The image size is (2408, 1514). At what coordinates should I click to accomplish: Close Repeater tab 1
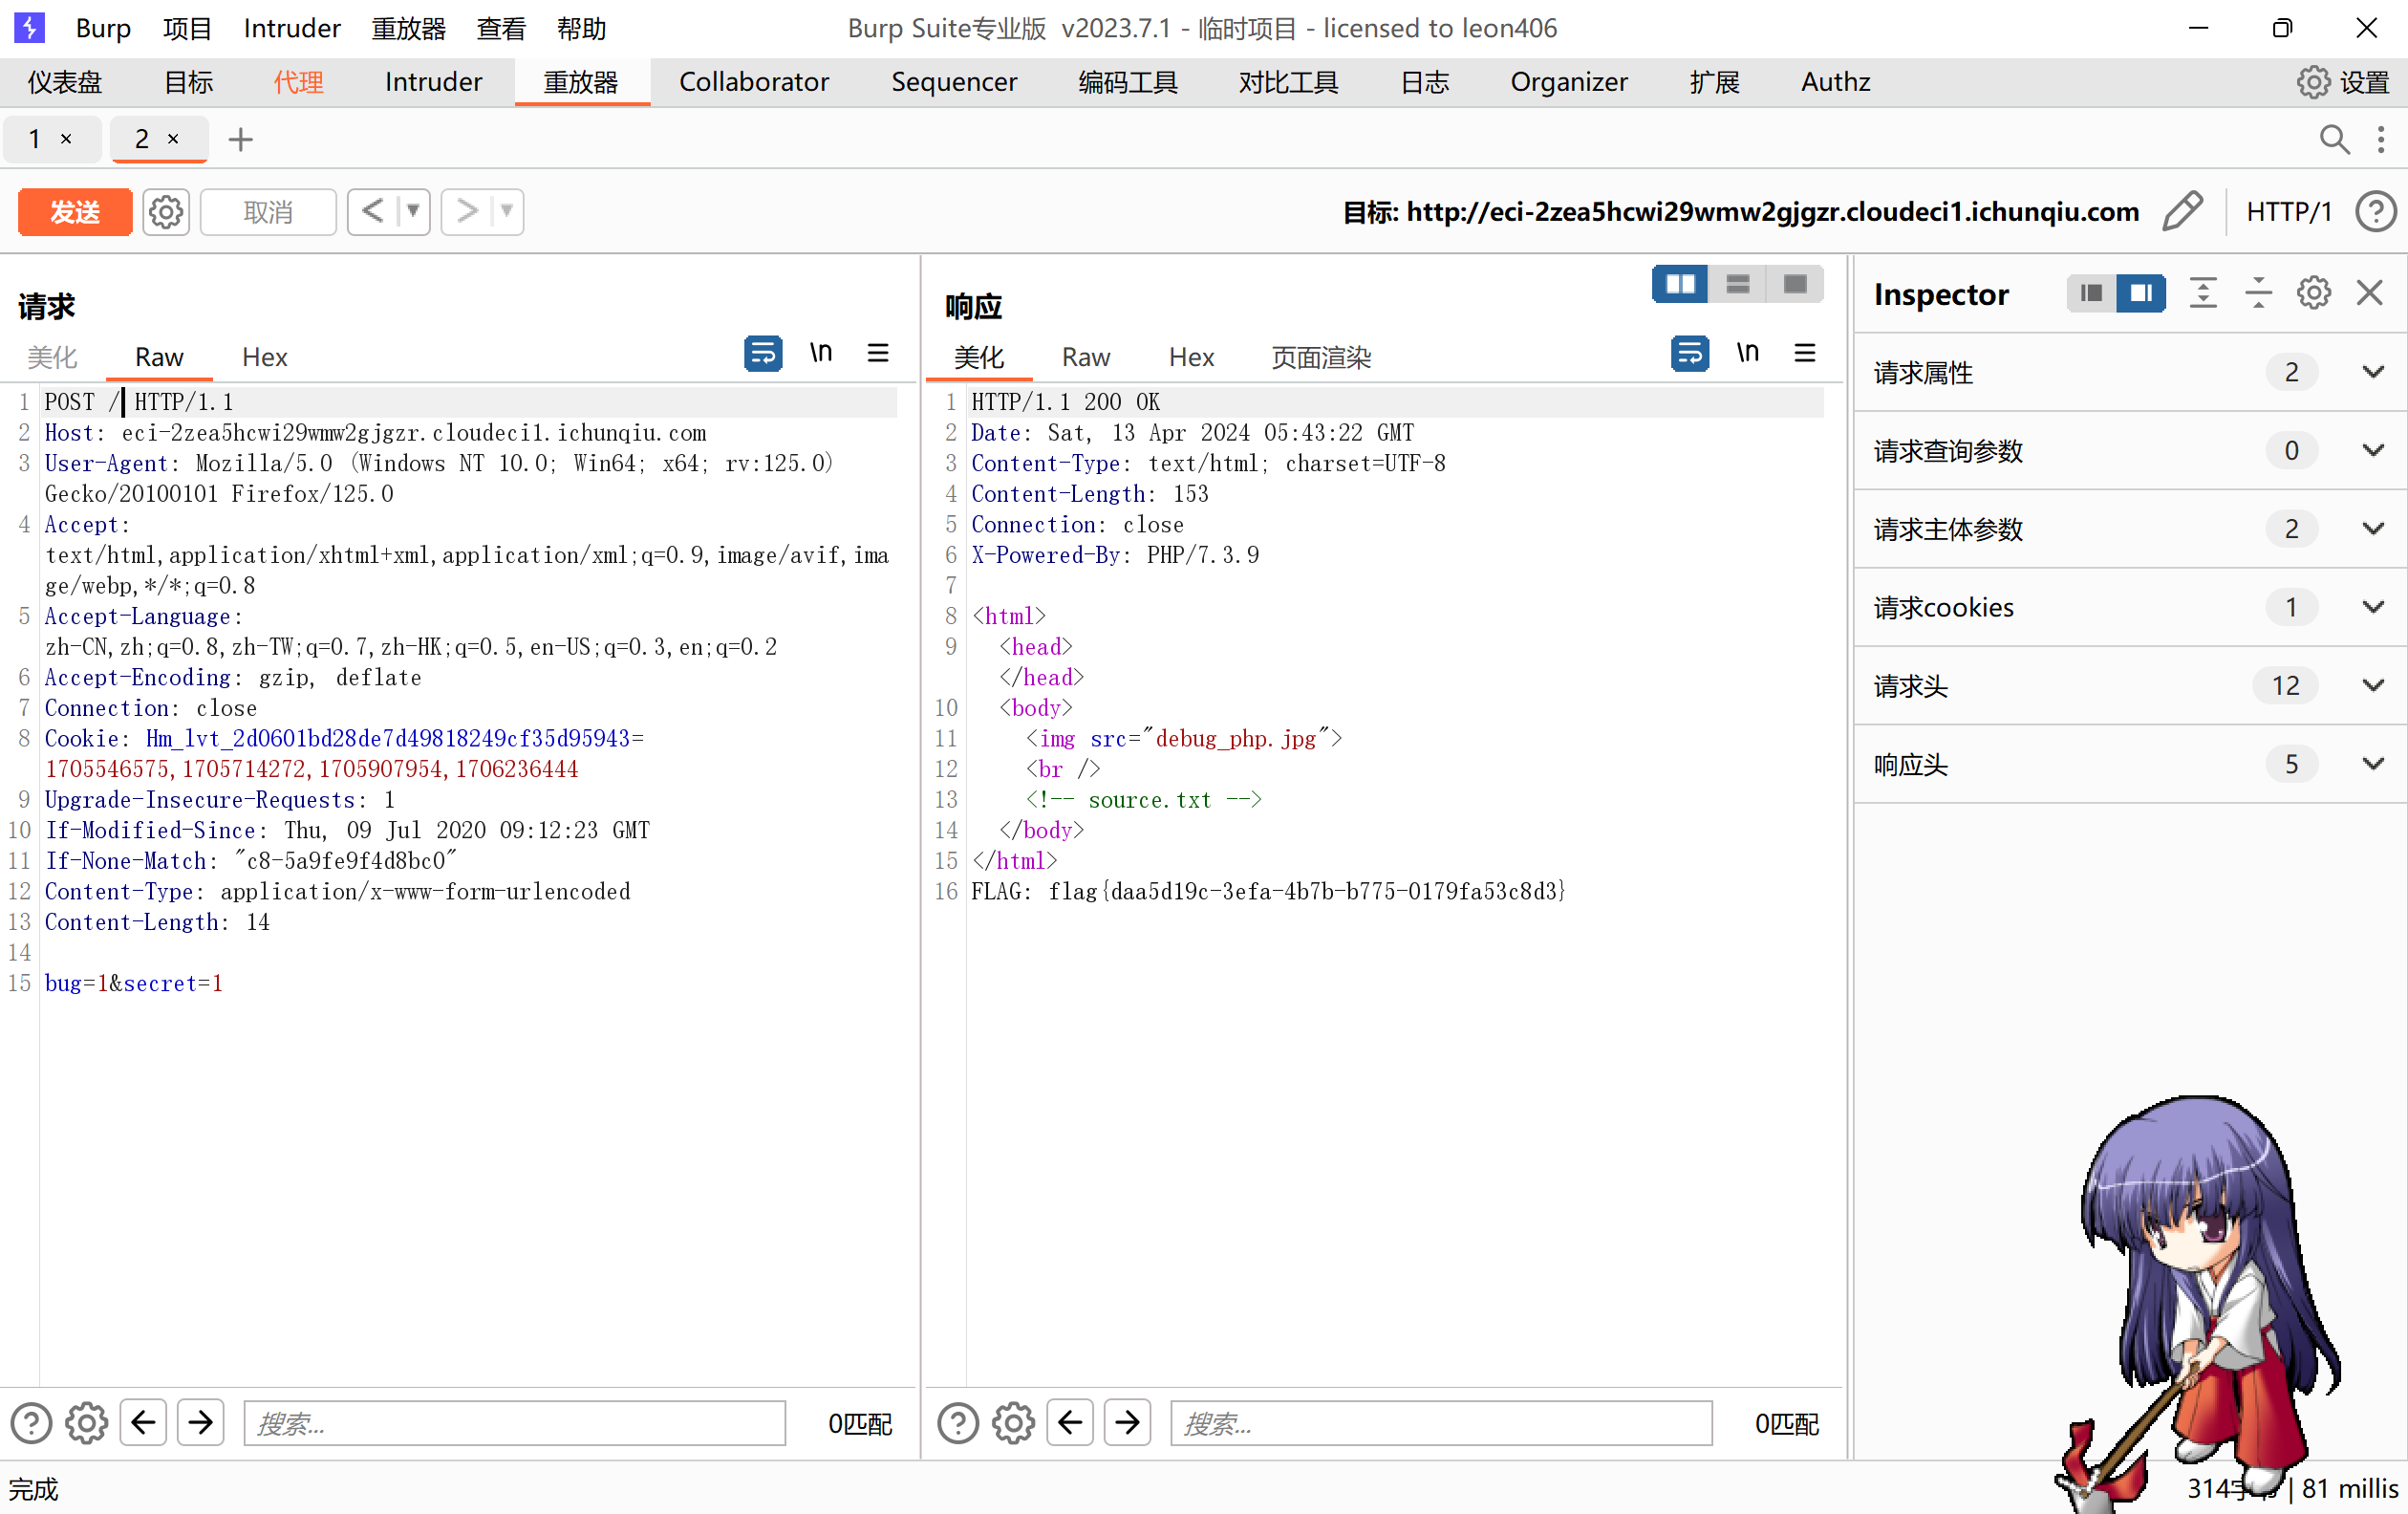(x=66, y=139)
